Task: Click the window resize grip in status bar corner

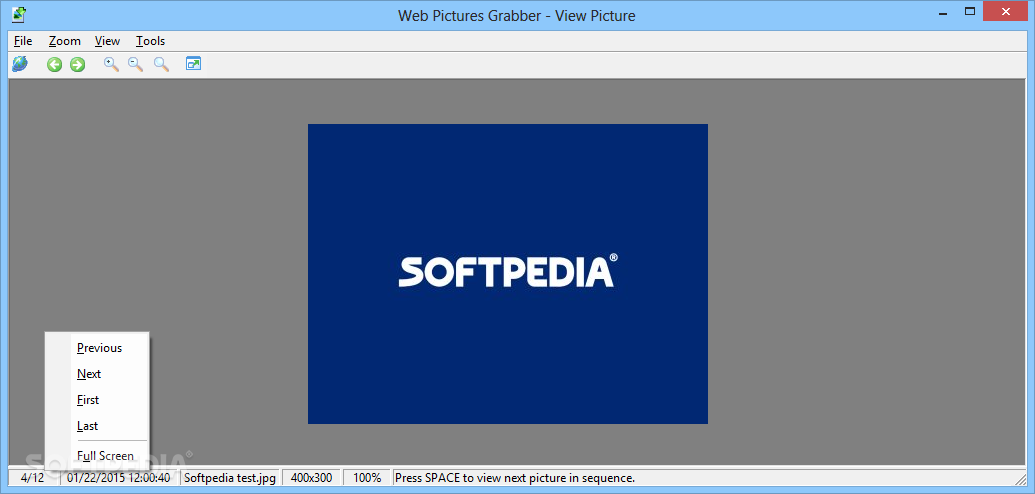Action: pos(1020,478)
